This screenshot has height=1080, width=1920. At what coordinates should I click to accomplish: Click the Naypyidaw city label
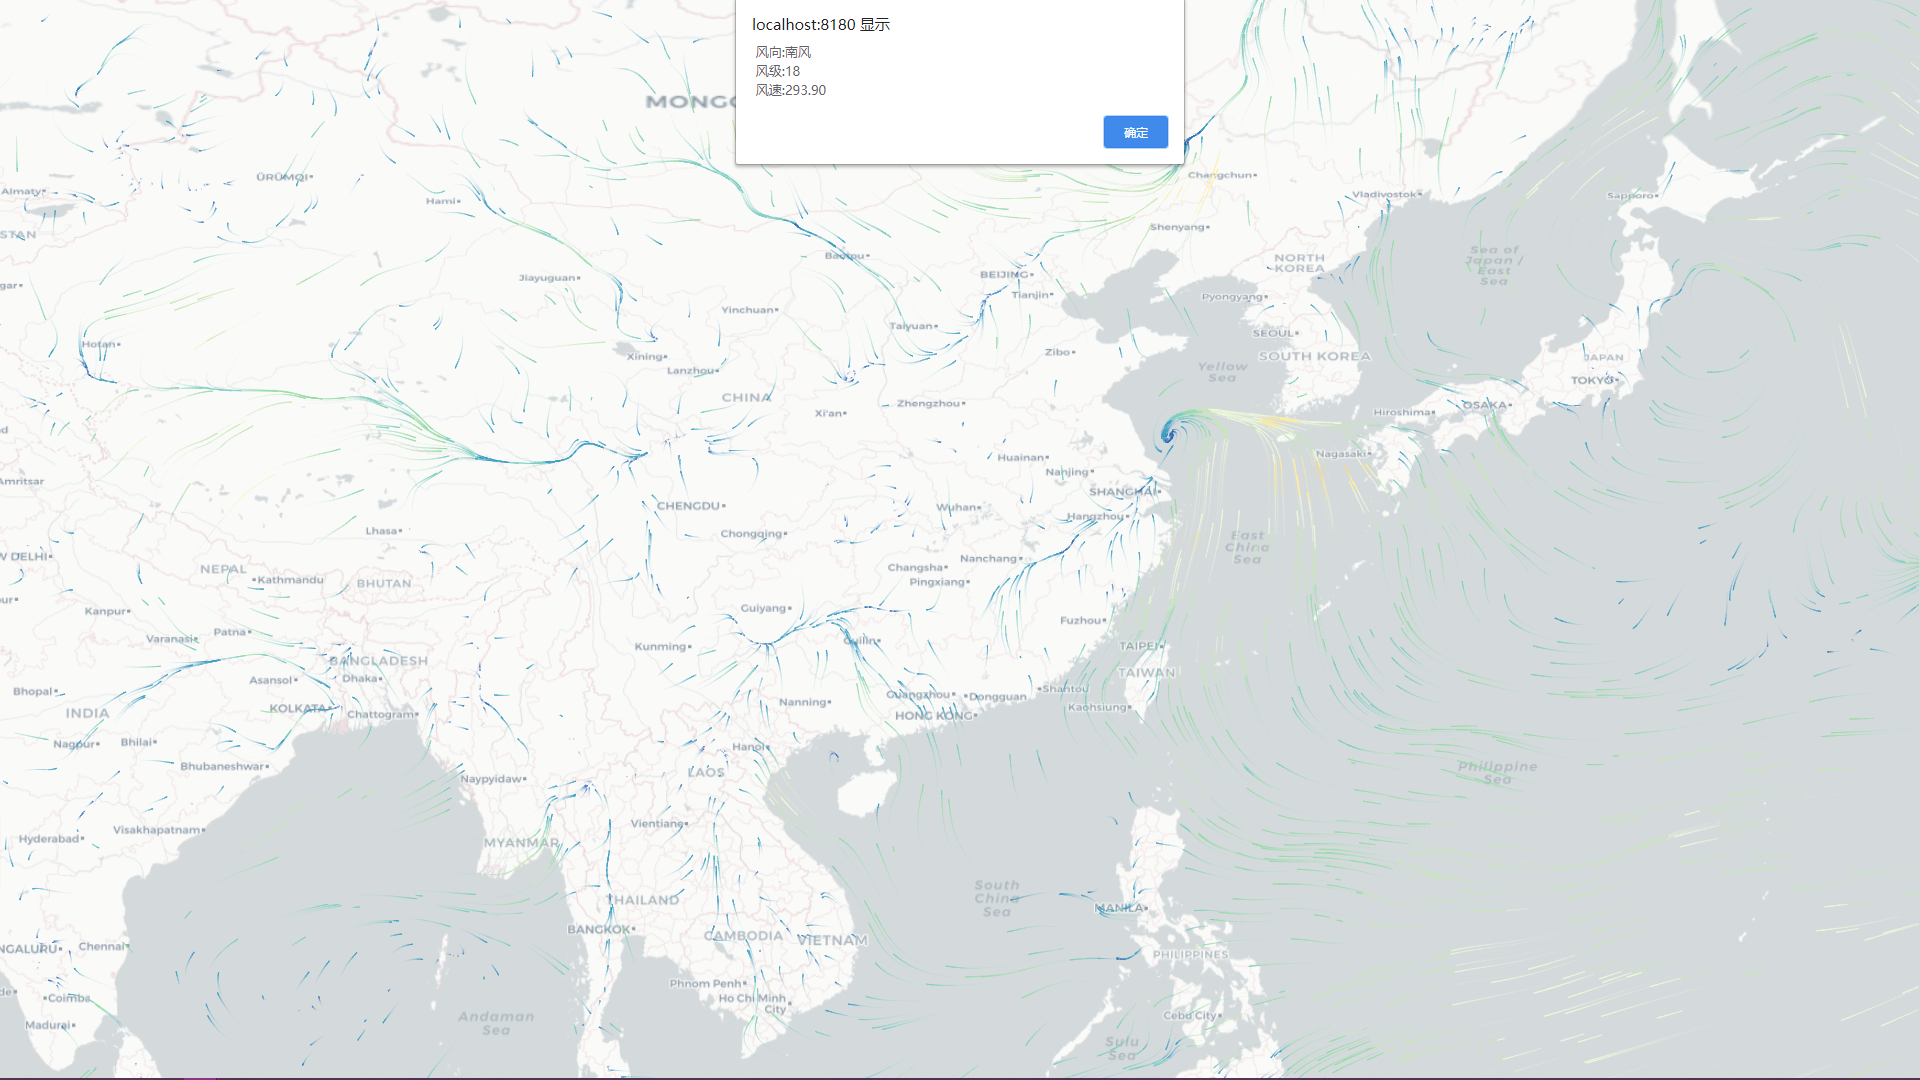point(493,779)
